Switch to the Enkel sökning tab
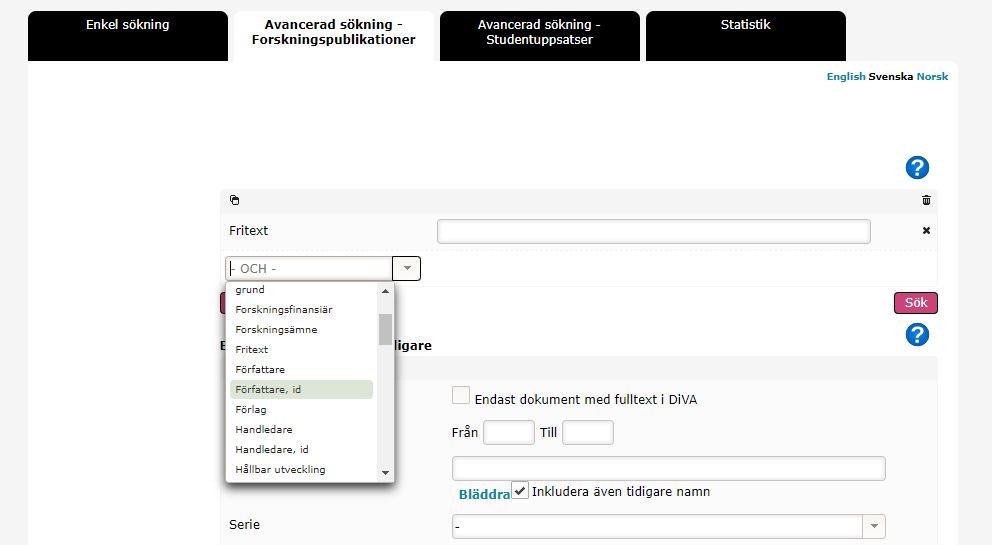 click(x=127, y=25)
